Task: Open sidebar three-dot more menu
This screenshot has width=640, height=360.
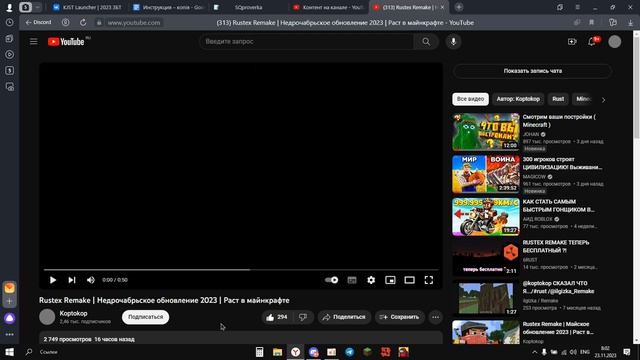Action: click(x=9, y=334)
